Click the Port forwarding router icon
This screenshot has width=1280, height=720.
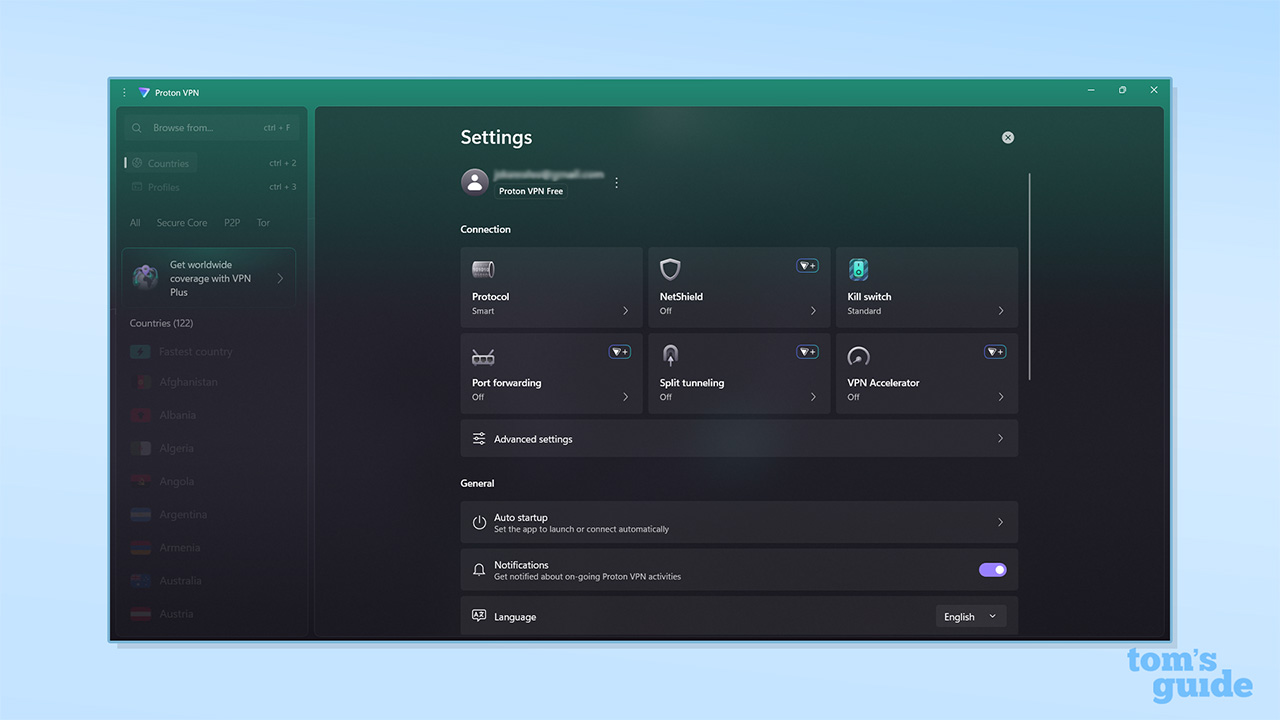(483, 357)
